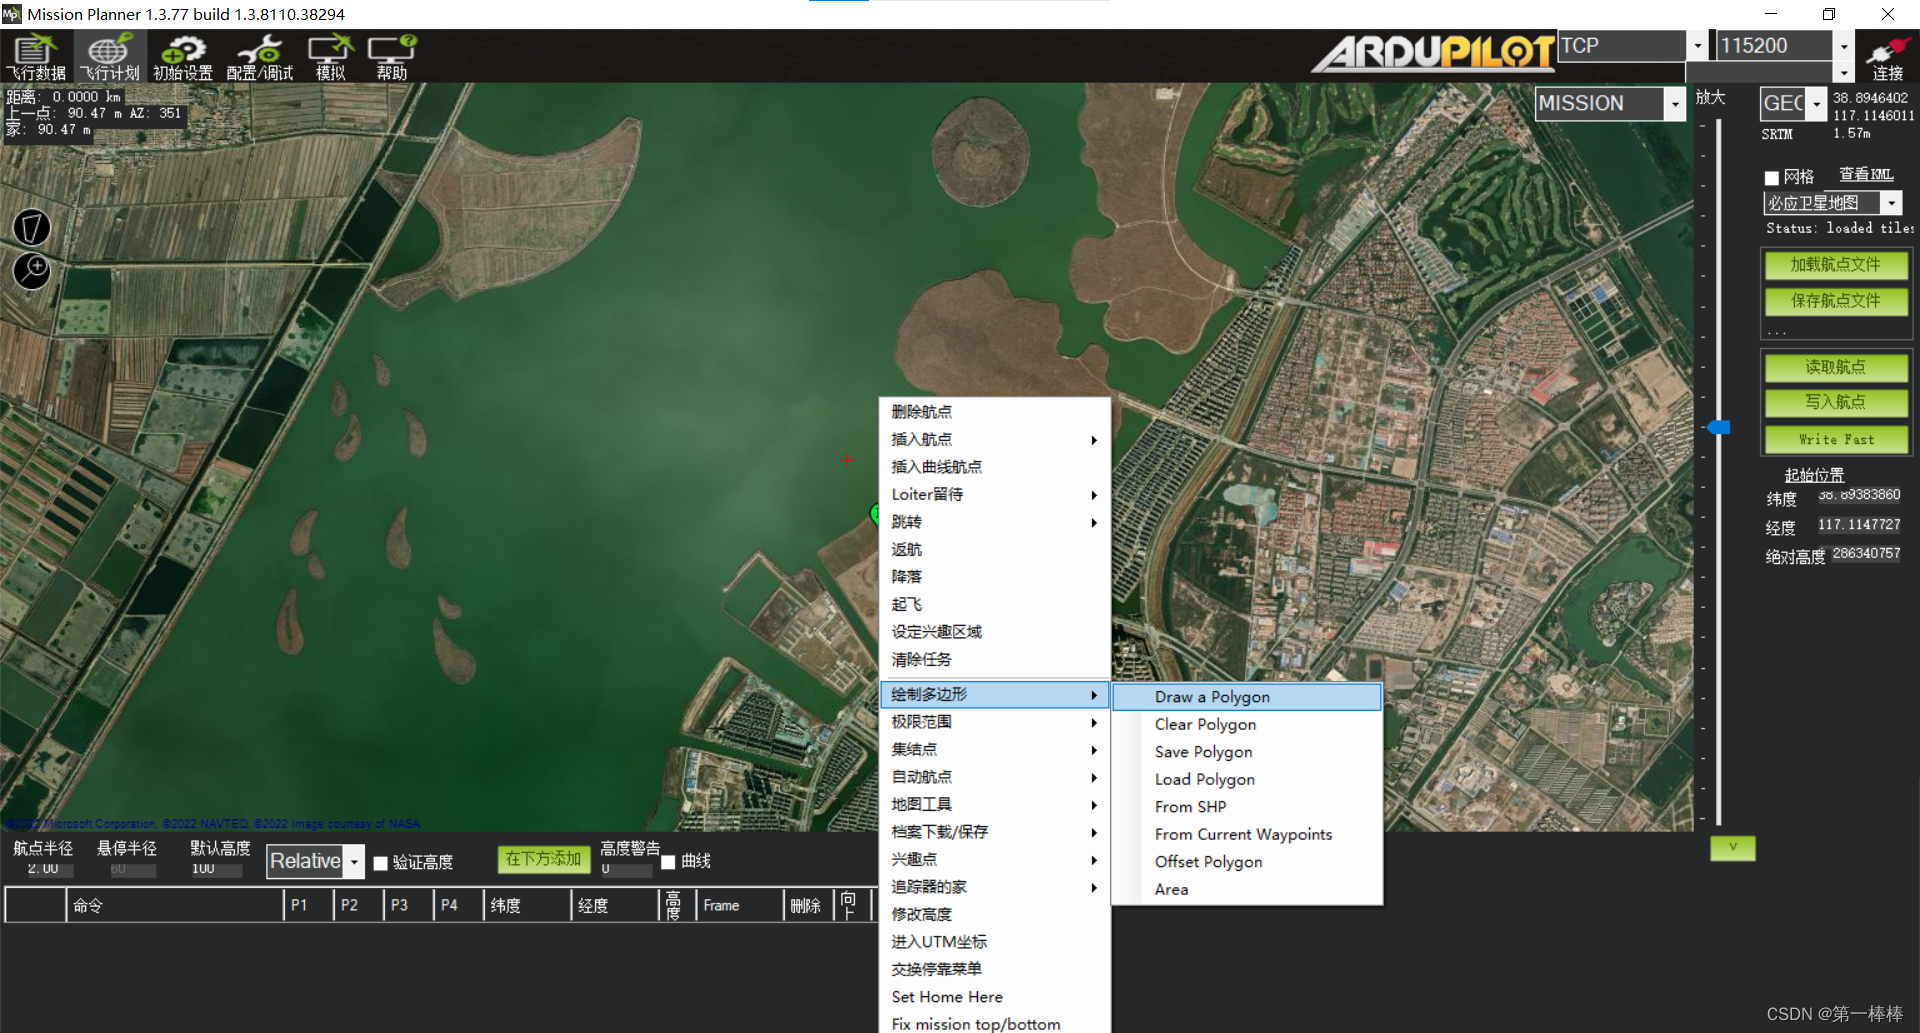
Task: Open the 初始设置 initial setup screen
Action: [183, 57]
